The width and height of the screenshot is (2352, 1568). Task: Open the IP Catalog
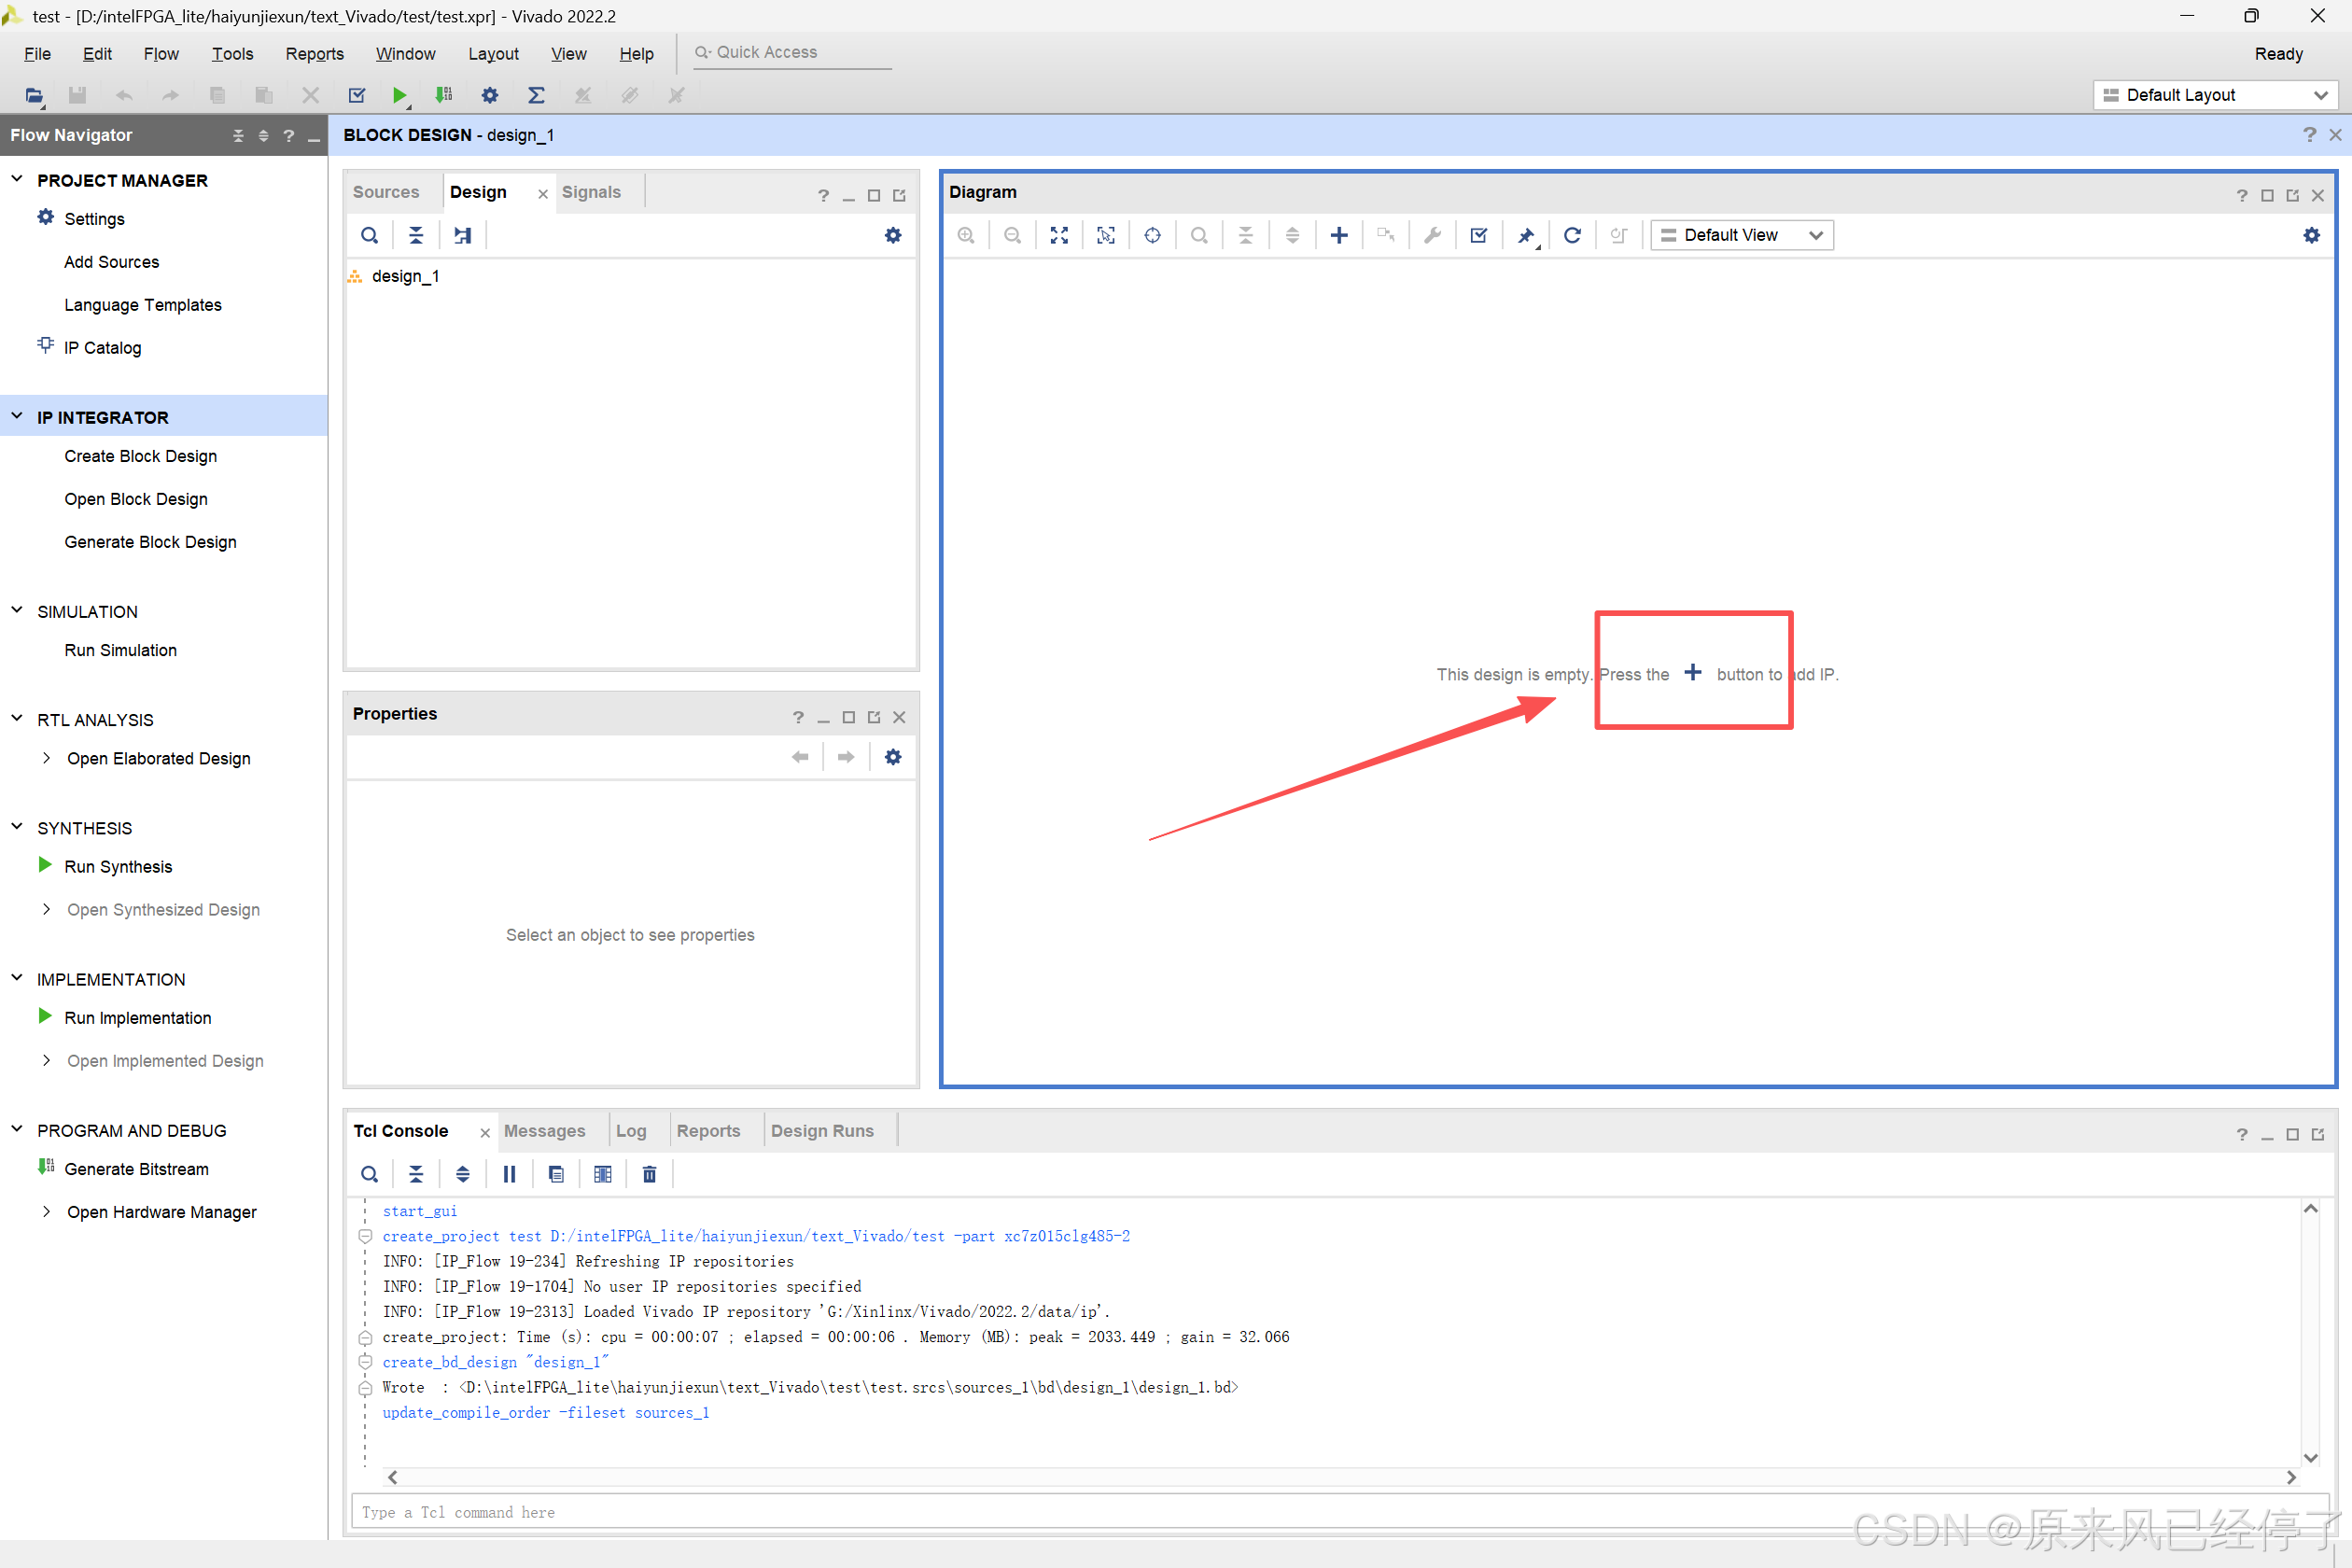click(x=102, y=348)
